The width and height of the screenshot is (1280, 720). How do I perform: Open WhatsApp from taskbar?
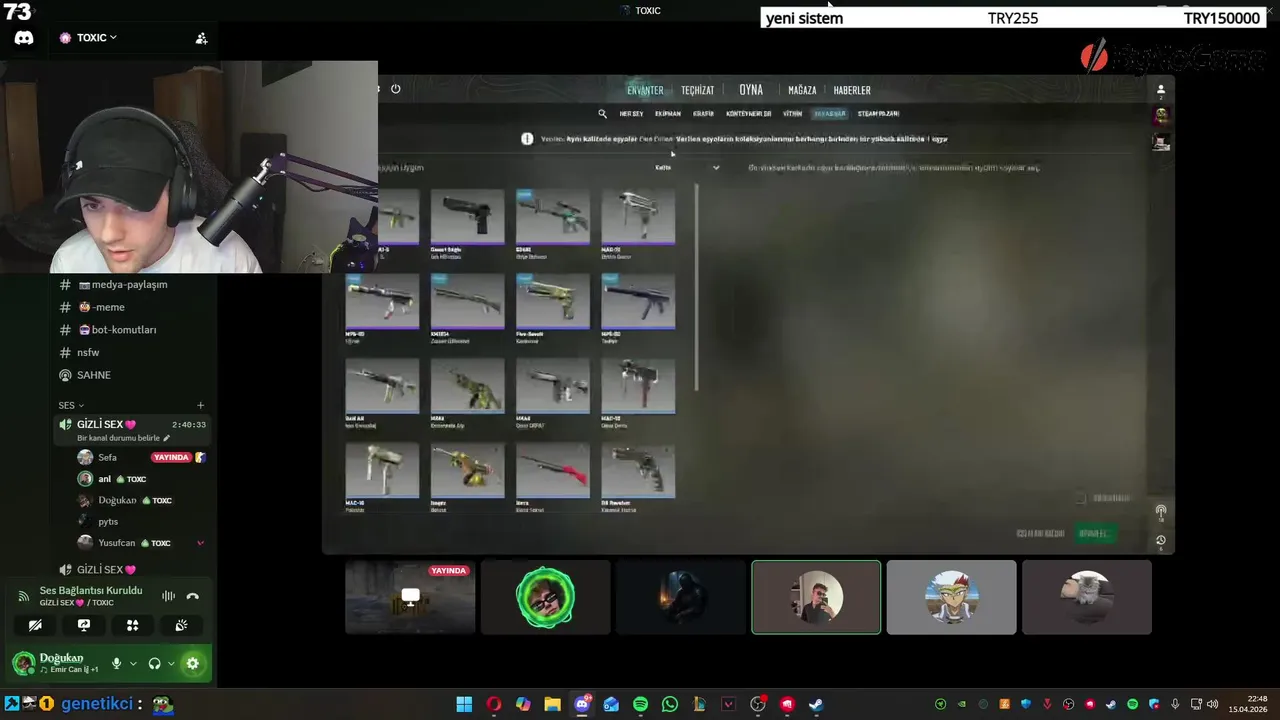click(670, 704)
